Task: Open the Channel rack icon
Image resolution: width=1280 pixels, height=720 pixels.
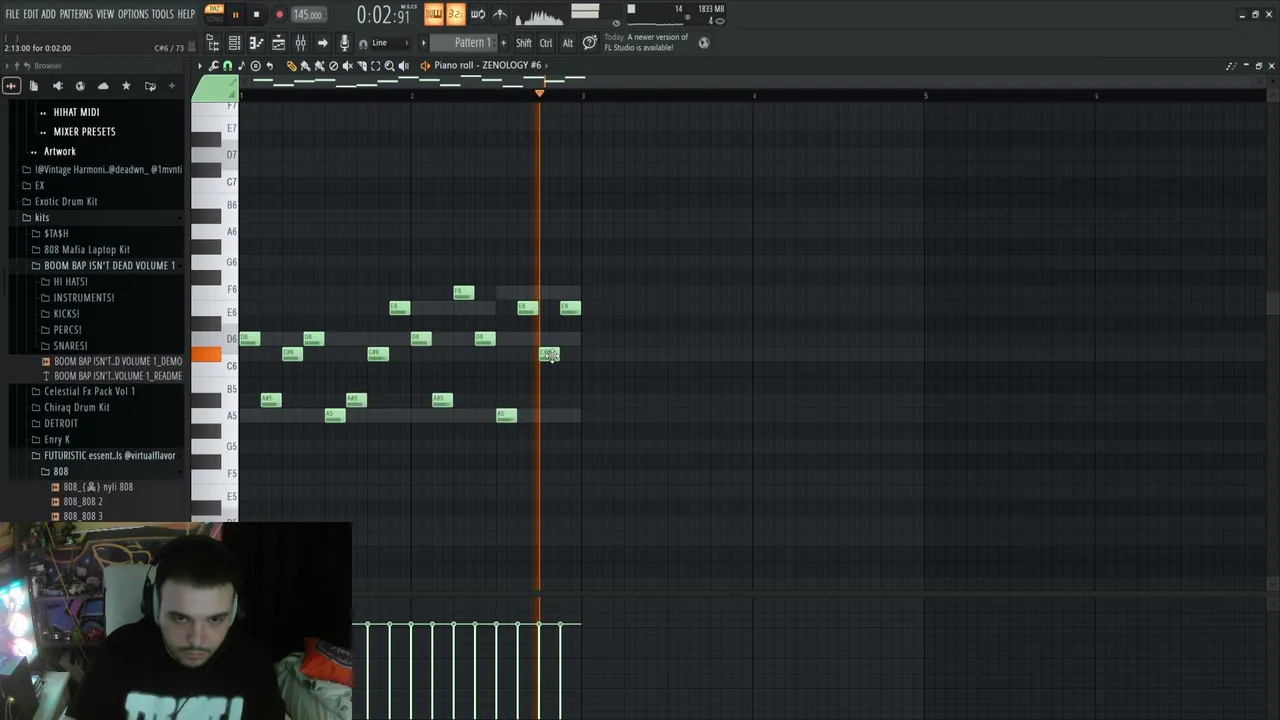Action: [234, 43]
